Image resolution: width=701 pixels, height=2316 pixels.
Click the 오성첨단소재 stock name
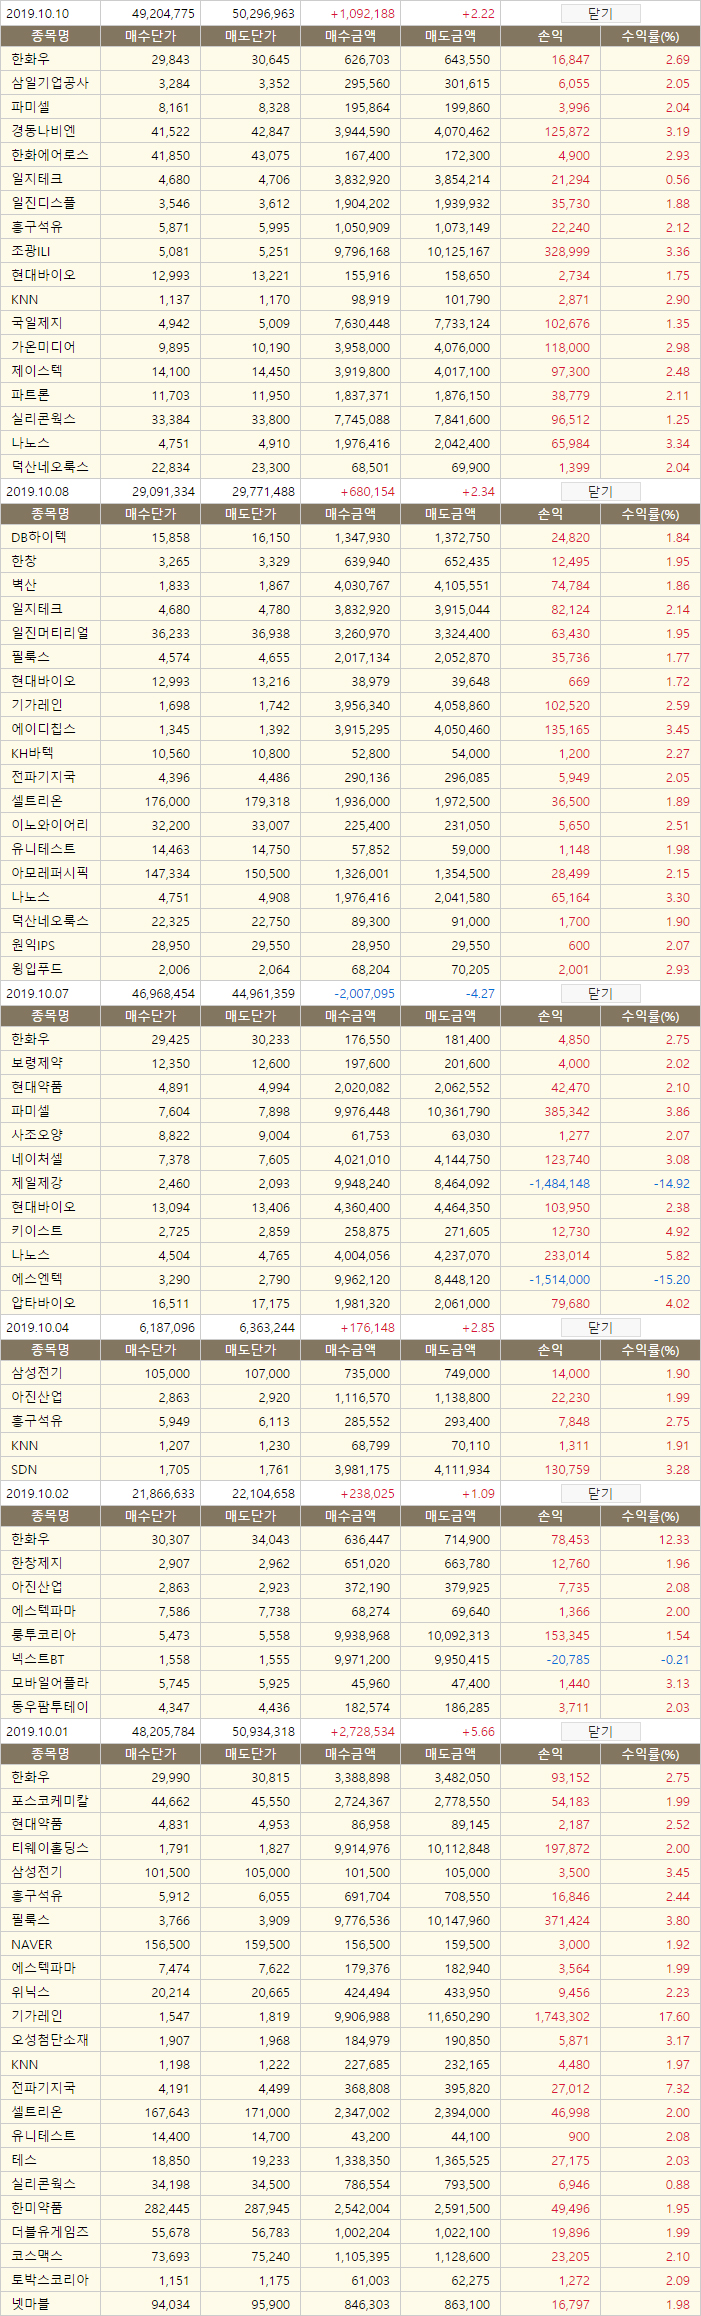(x=50, y=2041)
